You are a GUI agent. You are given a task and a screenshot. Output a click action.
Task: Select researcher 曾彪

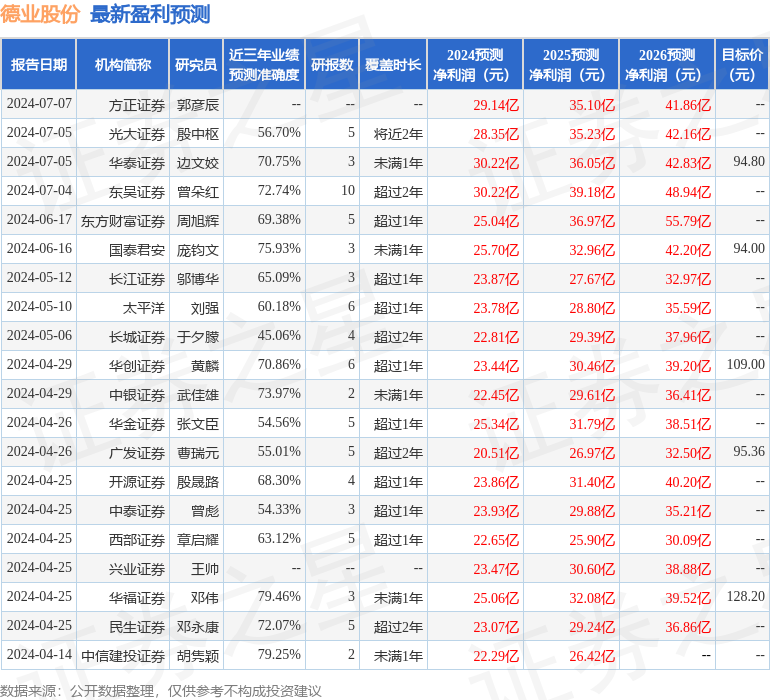[x=205, y=511]
